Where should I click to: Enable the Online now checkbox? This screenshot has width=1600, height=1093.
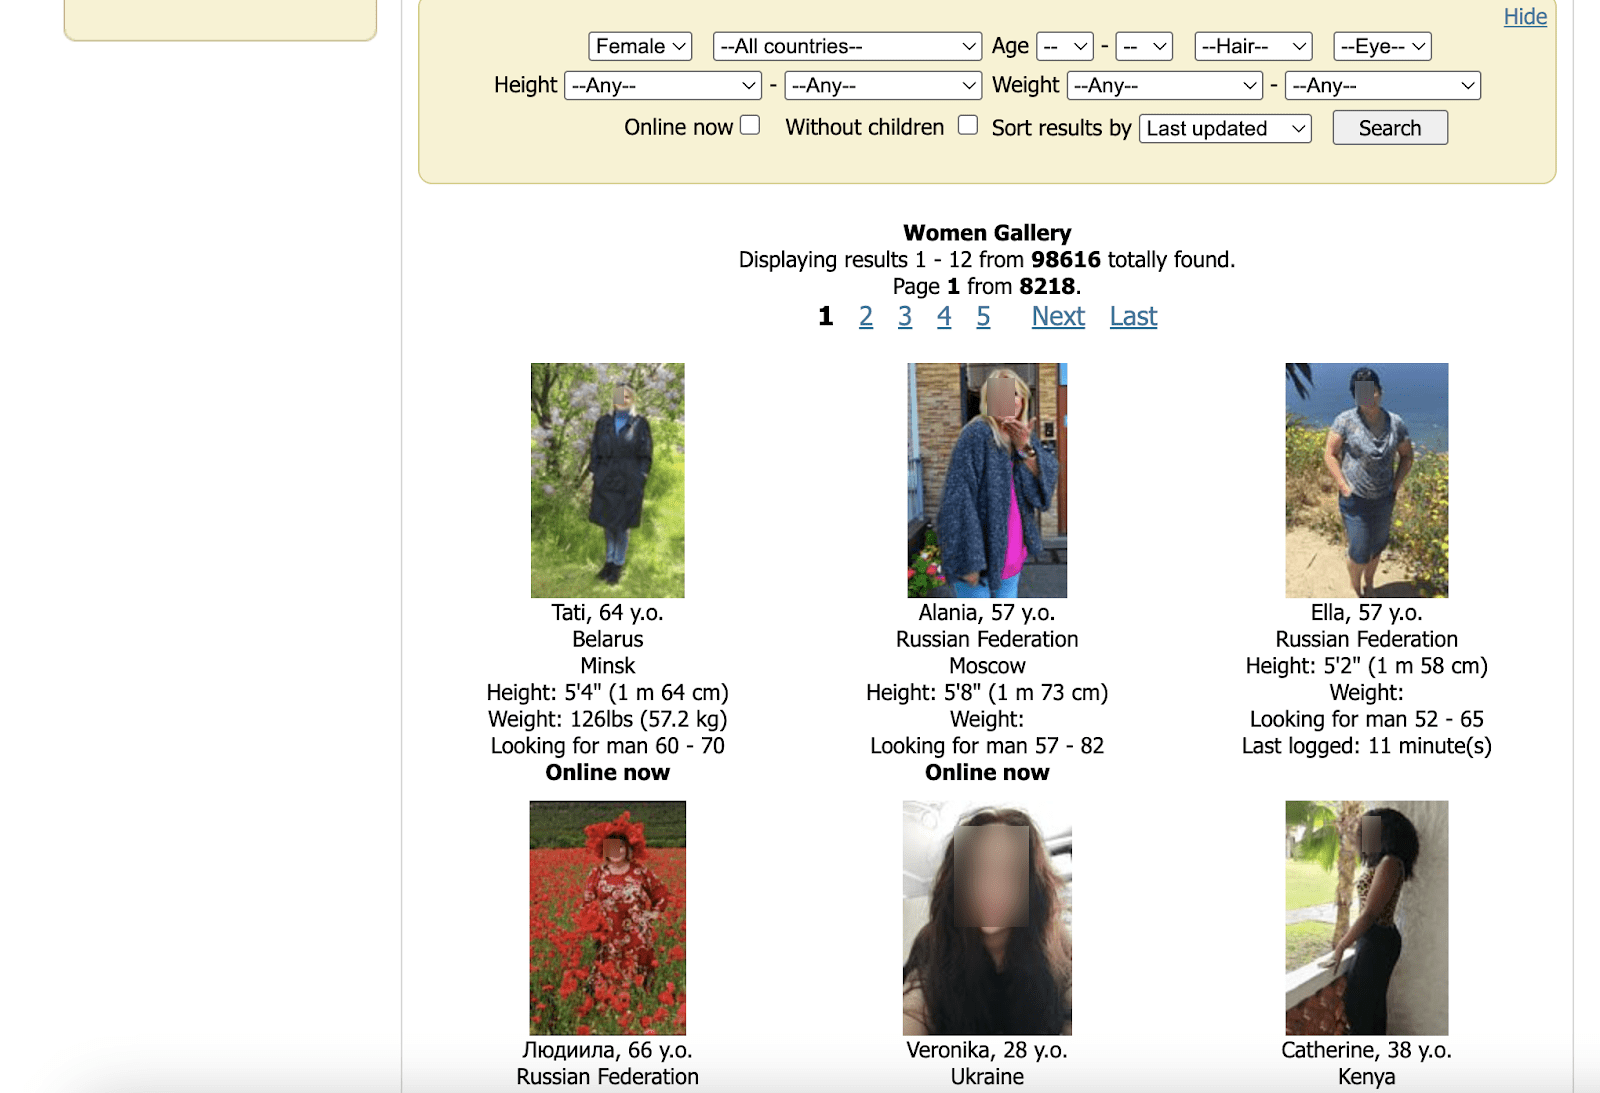750,125
